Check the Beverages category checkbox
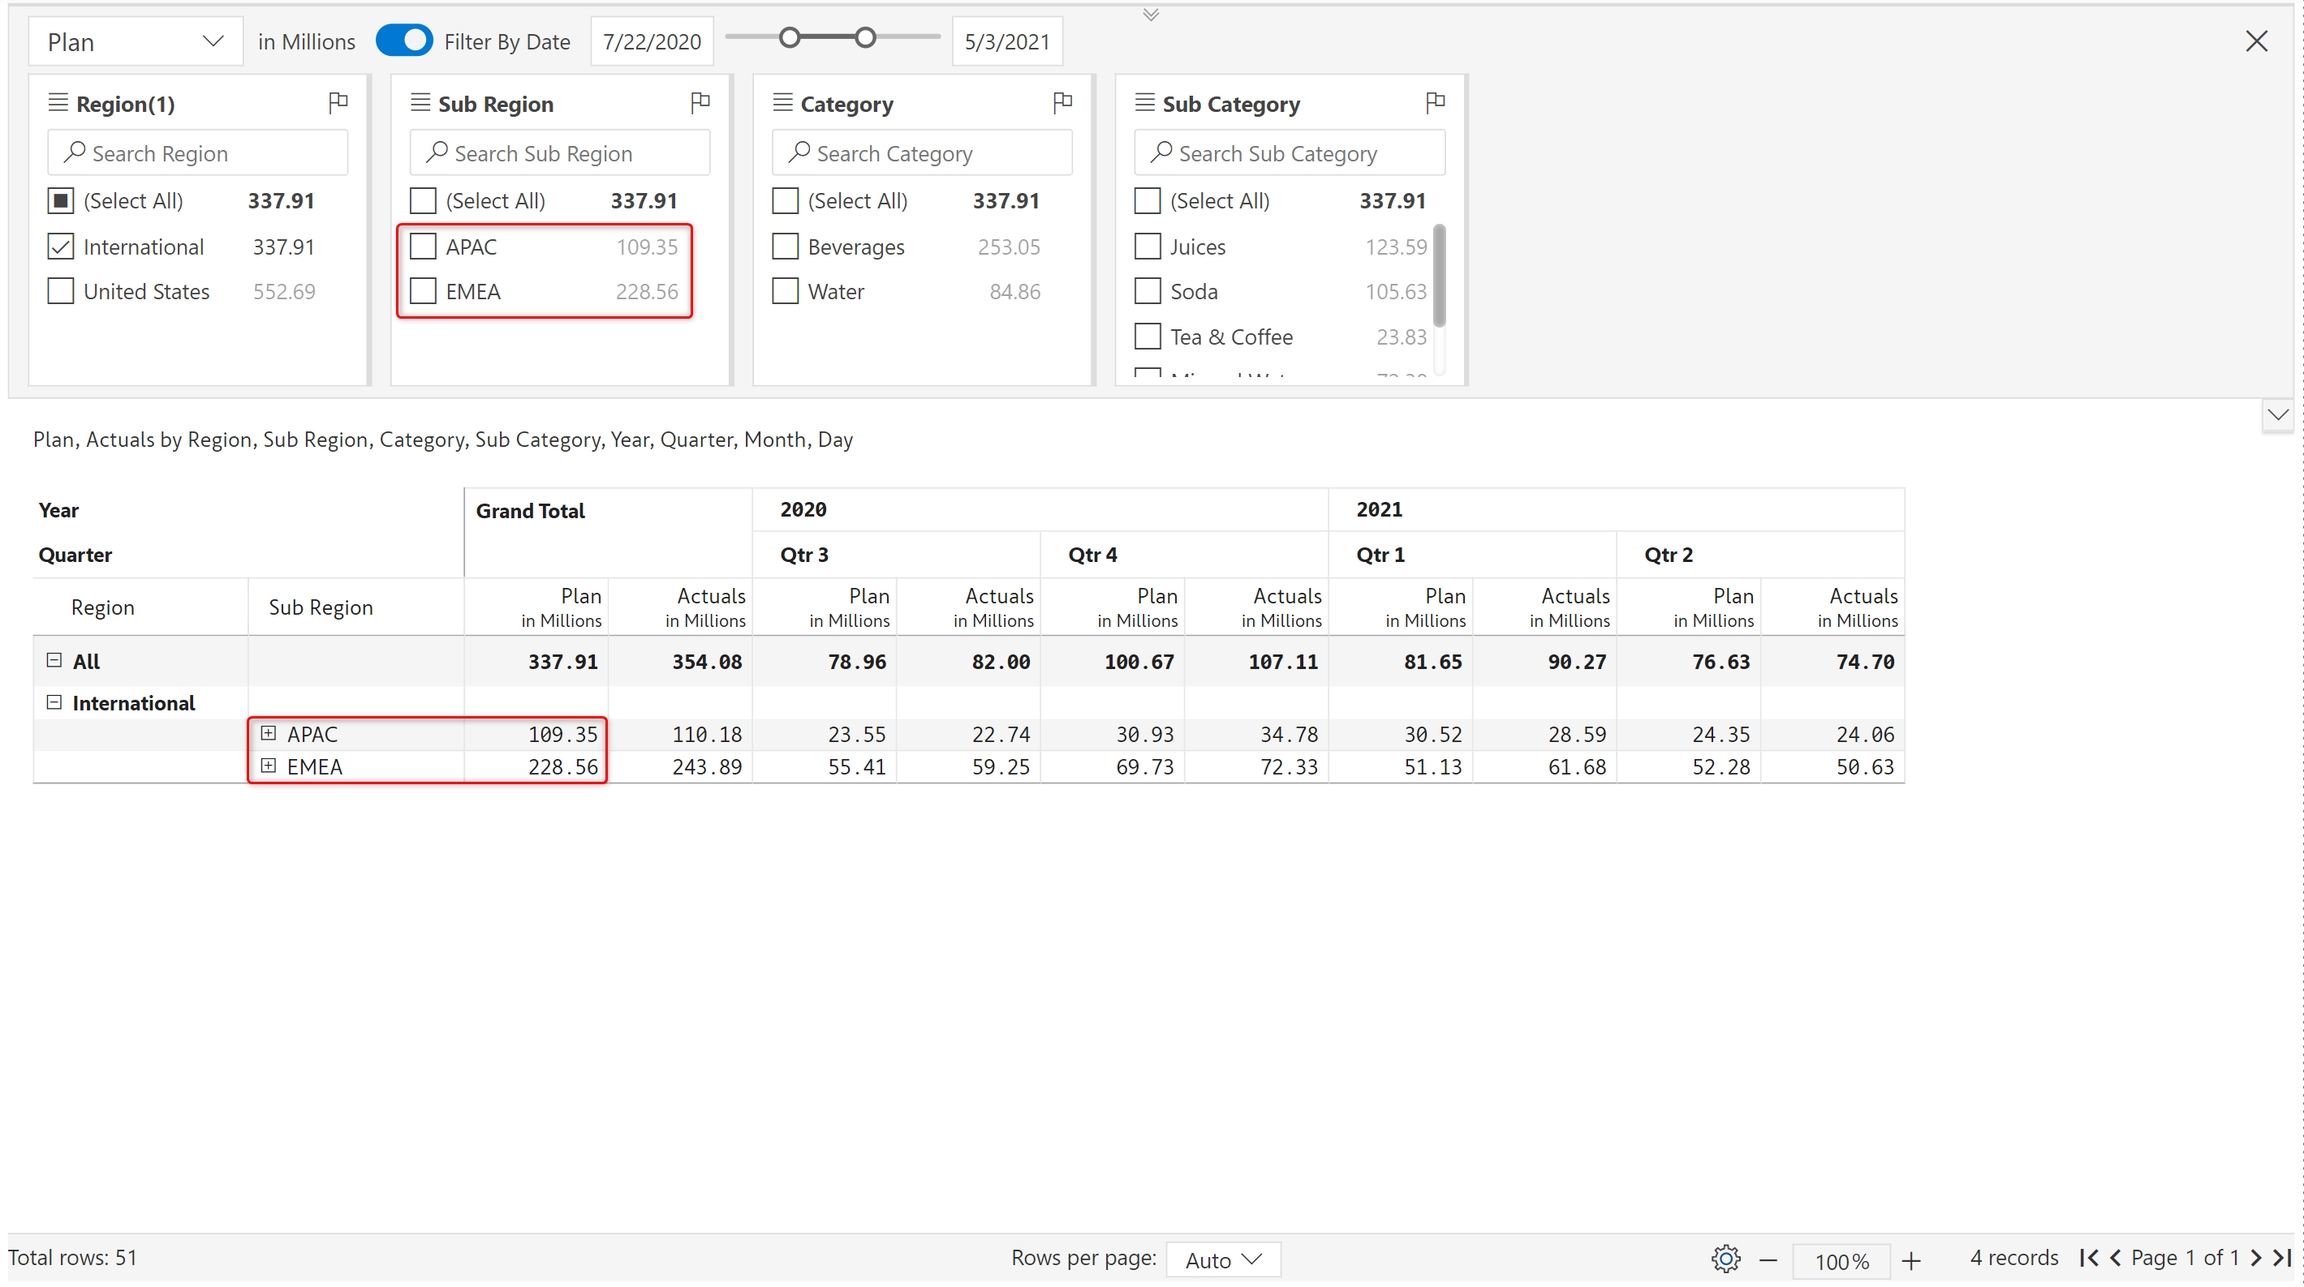 (x=786, y=247)
